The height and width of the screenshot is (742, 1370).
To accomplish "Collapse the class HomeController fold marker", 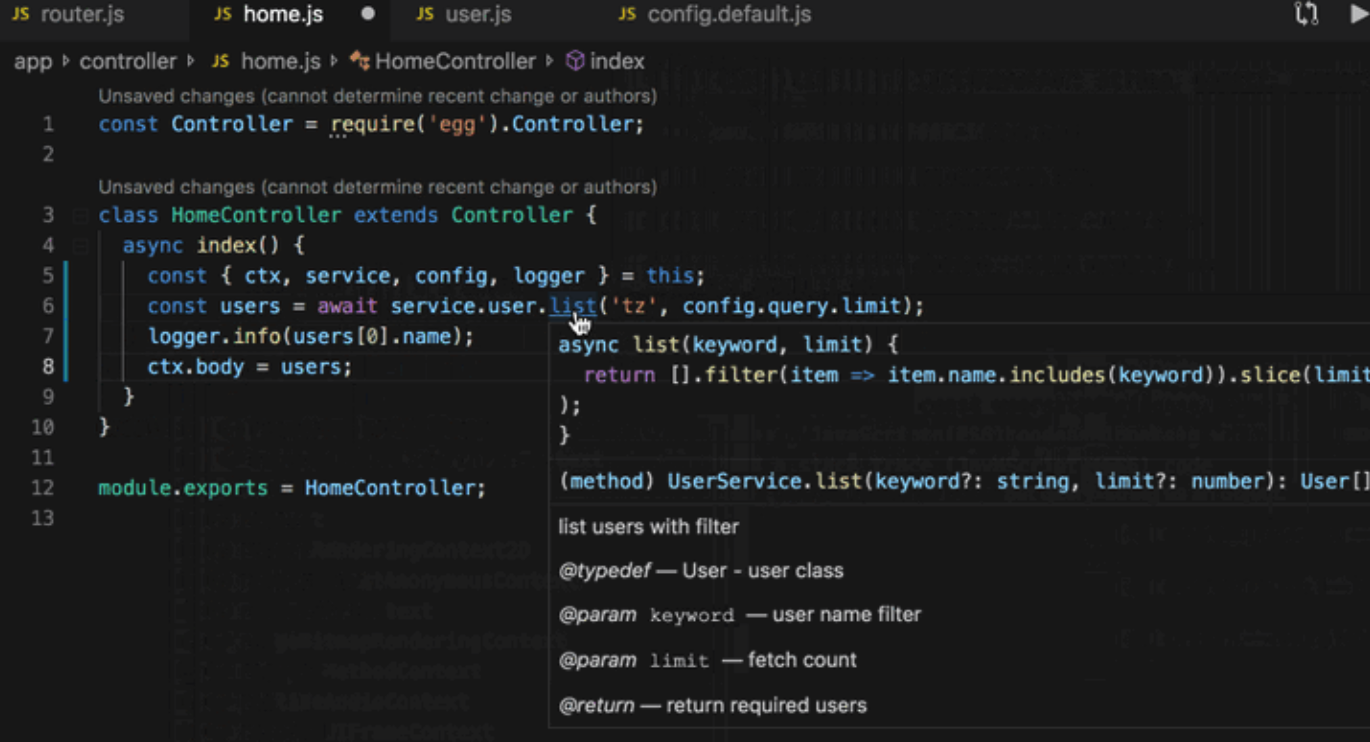I will coord(79,215).
